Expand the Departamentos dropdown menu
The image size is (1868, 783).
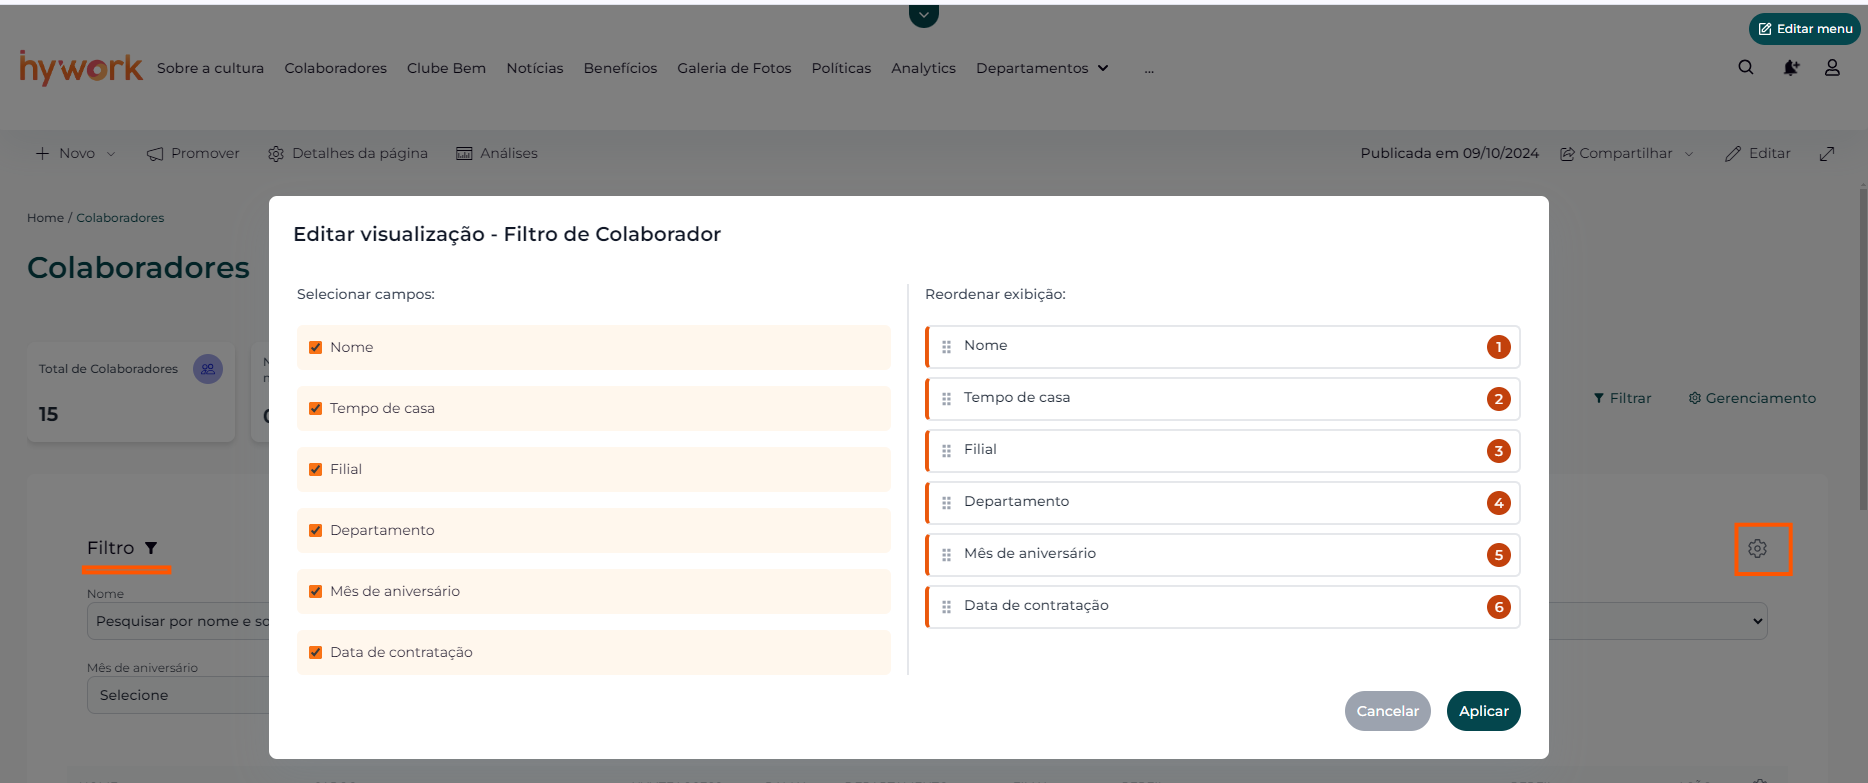pos(1042,68)
